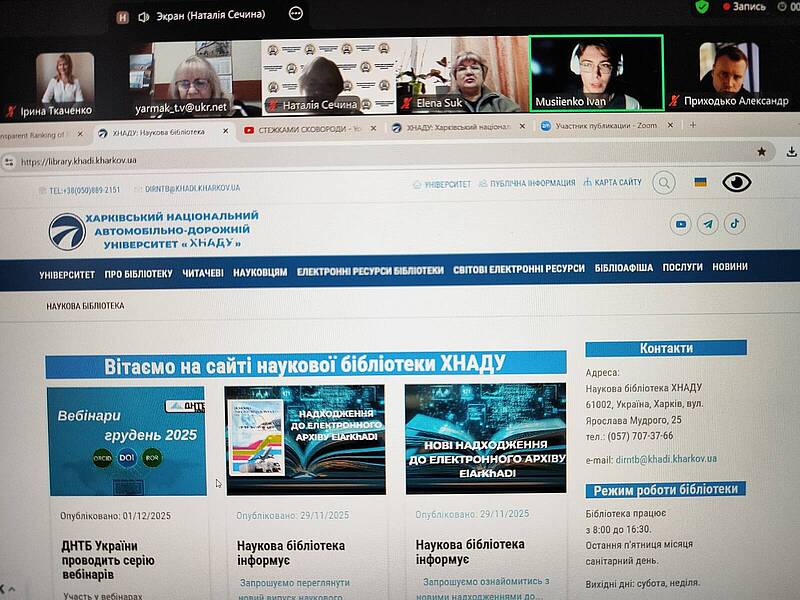Click the dirntb@khadi.kharkov.ua email link in Контакти
Image resolution: width=800 pixels, height=600 pixels.
coord(666,459)
